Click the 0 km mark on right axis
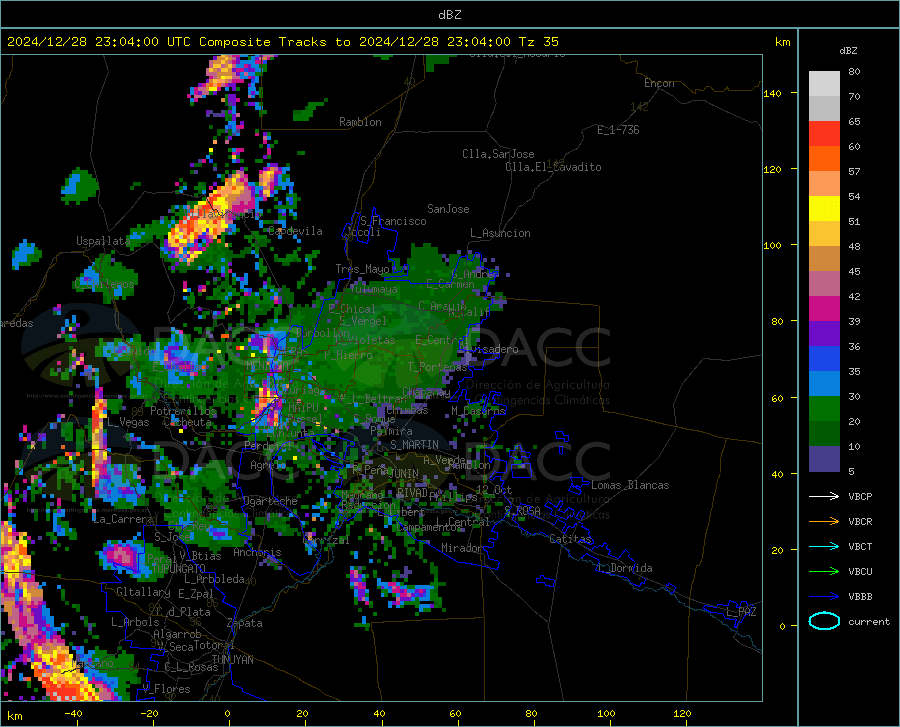 (782, 626)
